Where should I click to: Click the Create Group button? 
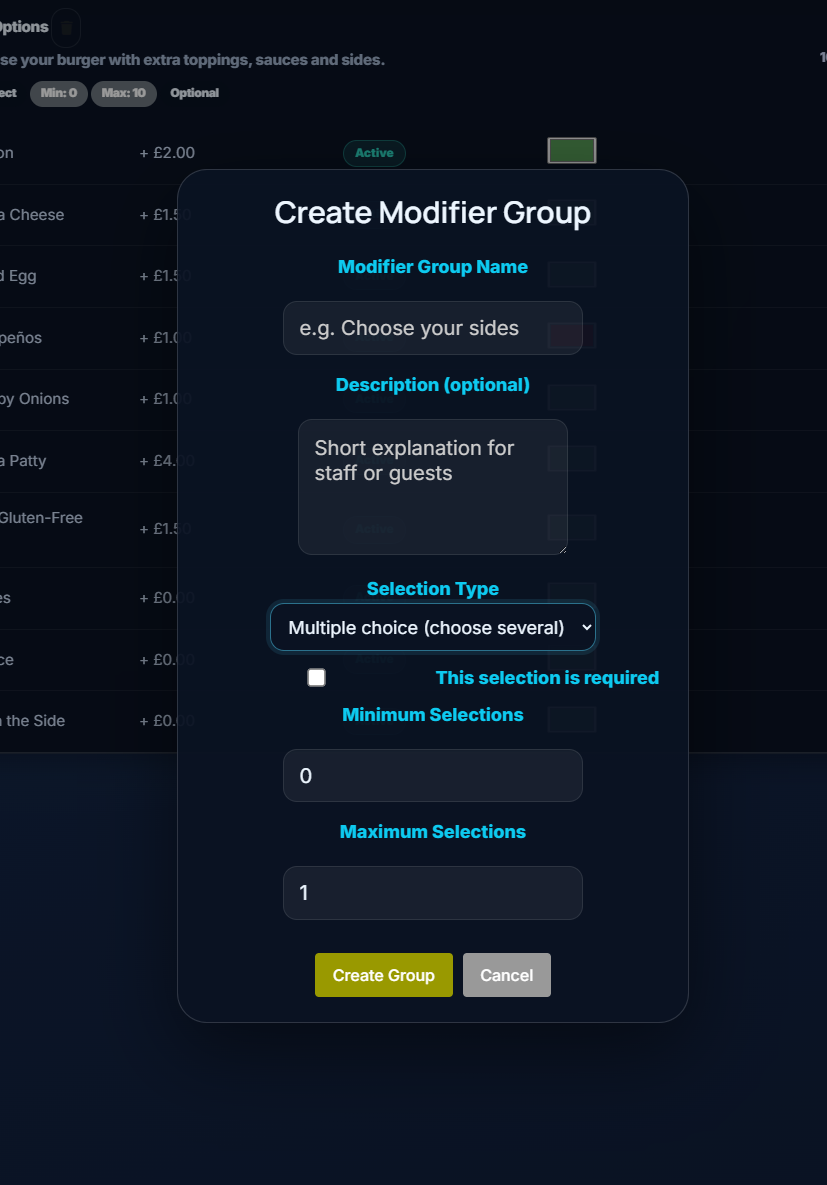pyautogui.click(x=384, y=975)
